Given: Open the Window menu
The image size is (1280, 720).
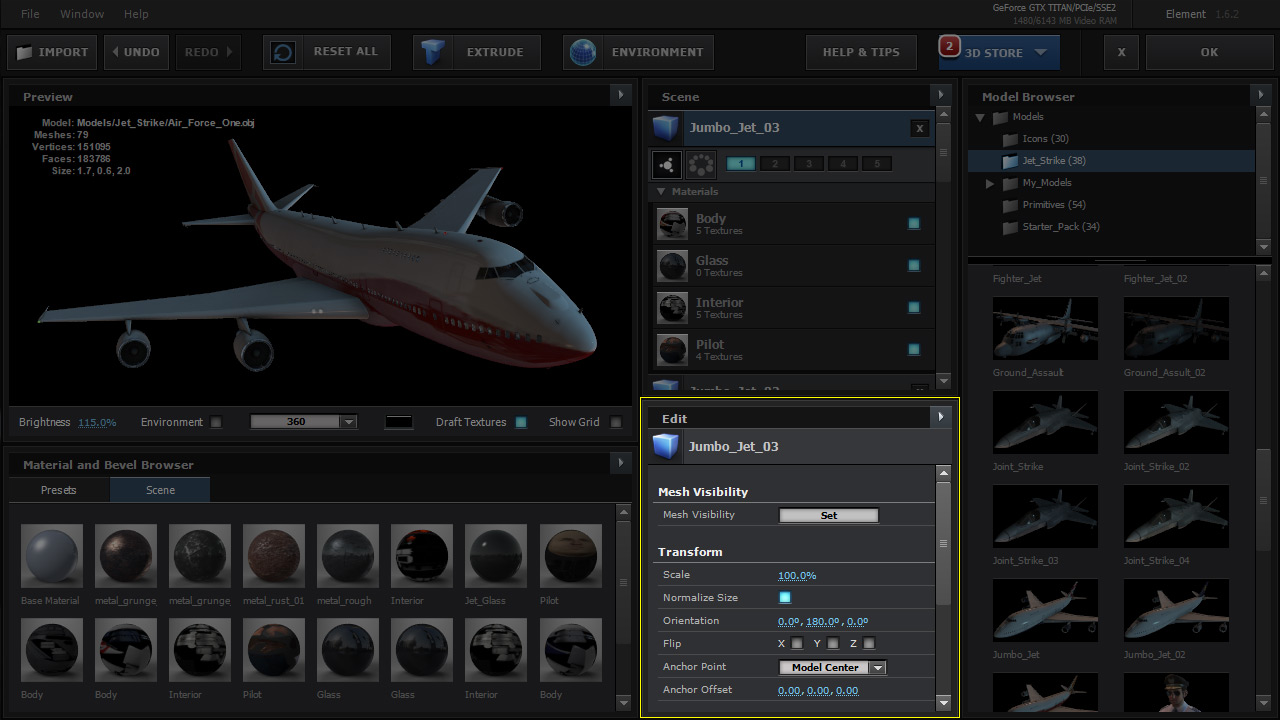Looking at the screenshot, I should click(82, 14).
